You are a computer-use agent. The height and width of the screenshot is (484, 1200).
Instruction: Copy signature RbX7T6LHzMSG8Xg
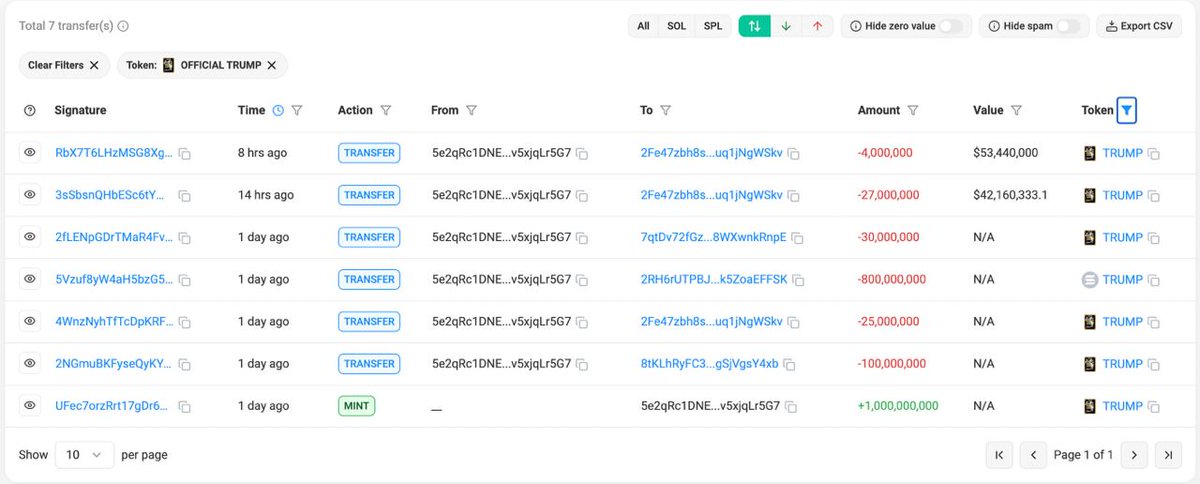point(185,153)
